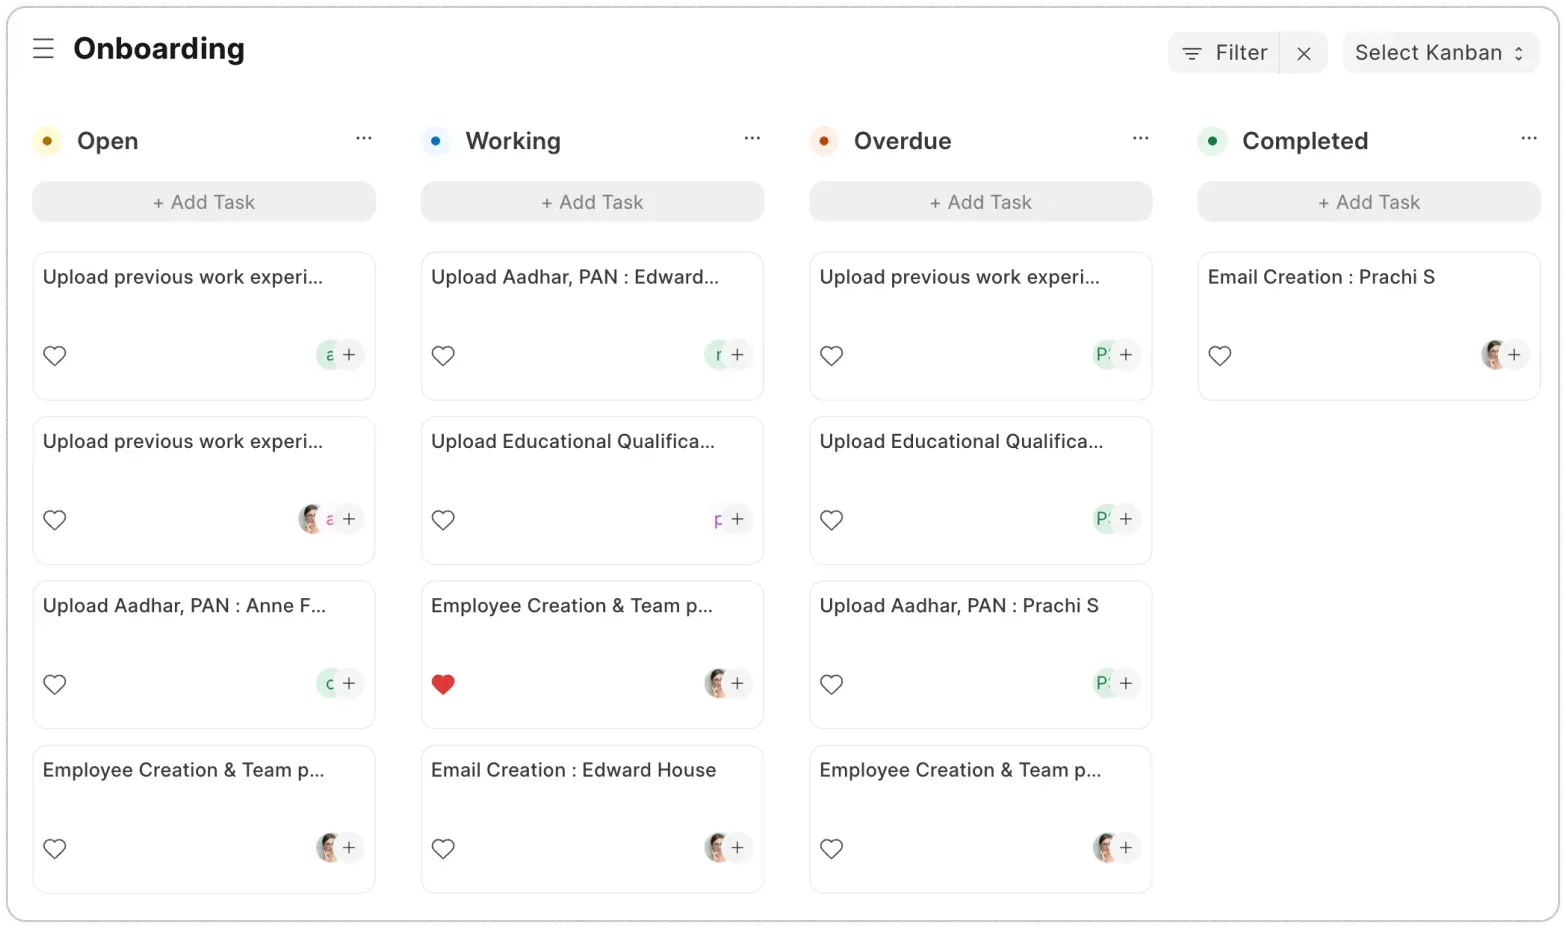This screenshot has height=928, width=1566.
Task: Open the Select Kanban dropdown
Action: pyautogui.click(x=1439, y=52)
